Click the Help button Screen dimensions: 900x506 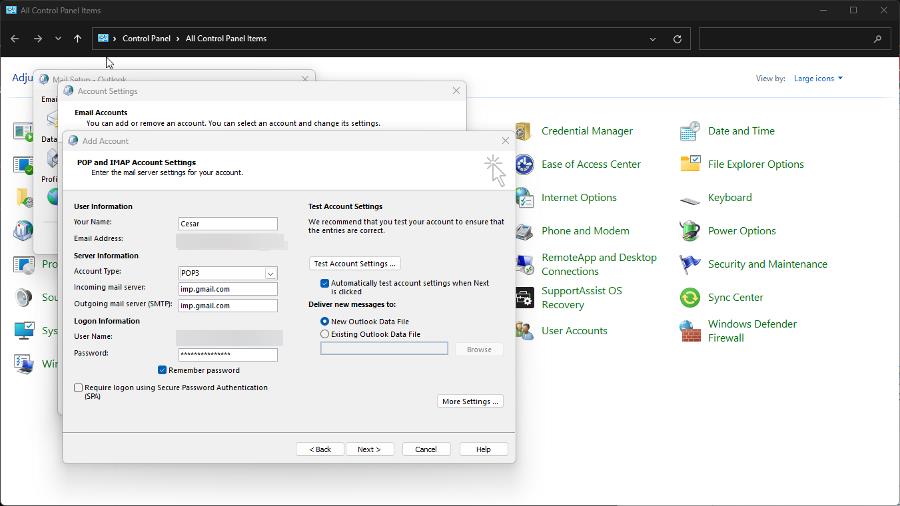pos(483,449)
